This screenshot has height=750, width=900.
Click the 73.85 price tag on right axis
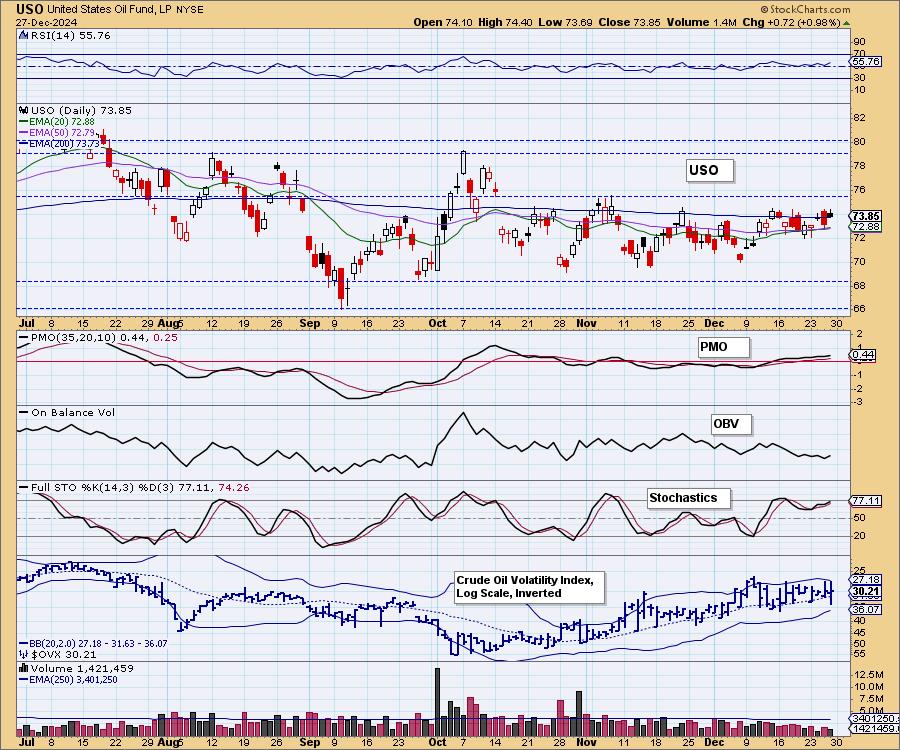[x=865, y=216]
